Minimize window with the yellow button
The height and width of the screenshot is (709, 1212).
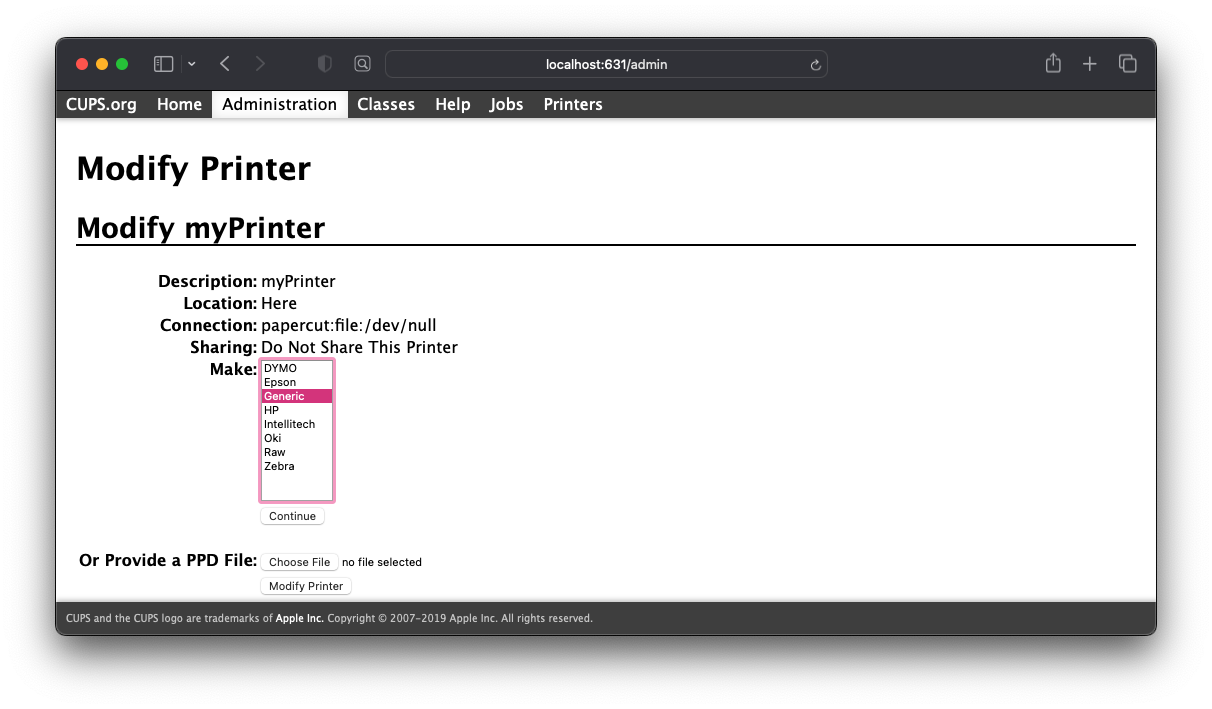102,64
